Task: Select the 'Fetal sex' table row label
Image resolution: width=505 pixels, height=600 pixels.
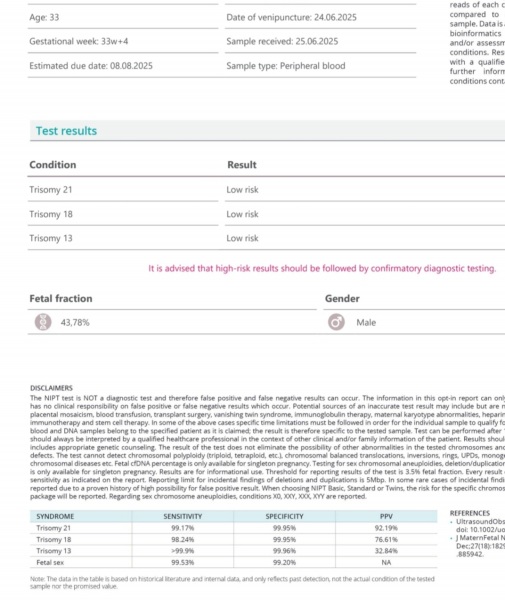Action: (x=50, y=562)
